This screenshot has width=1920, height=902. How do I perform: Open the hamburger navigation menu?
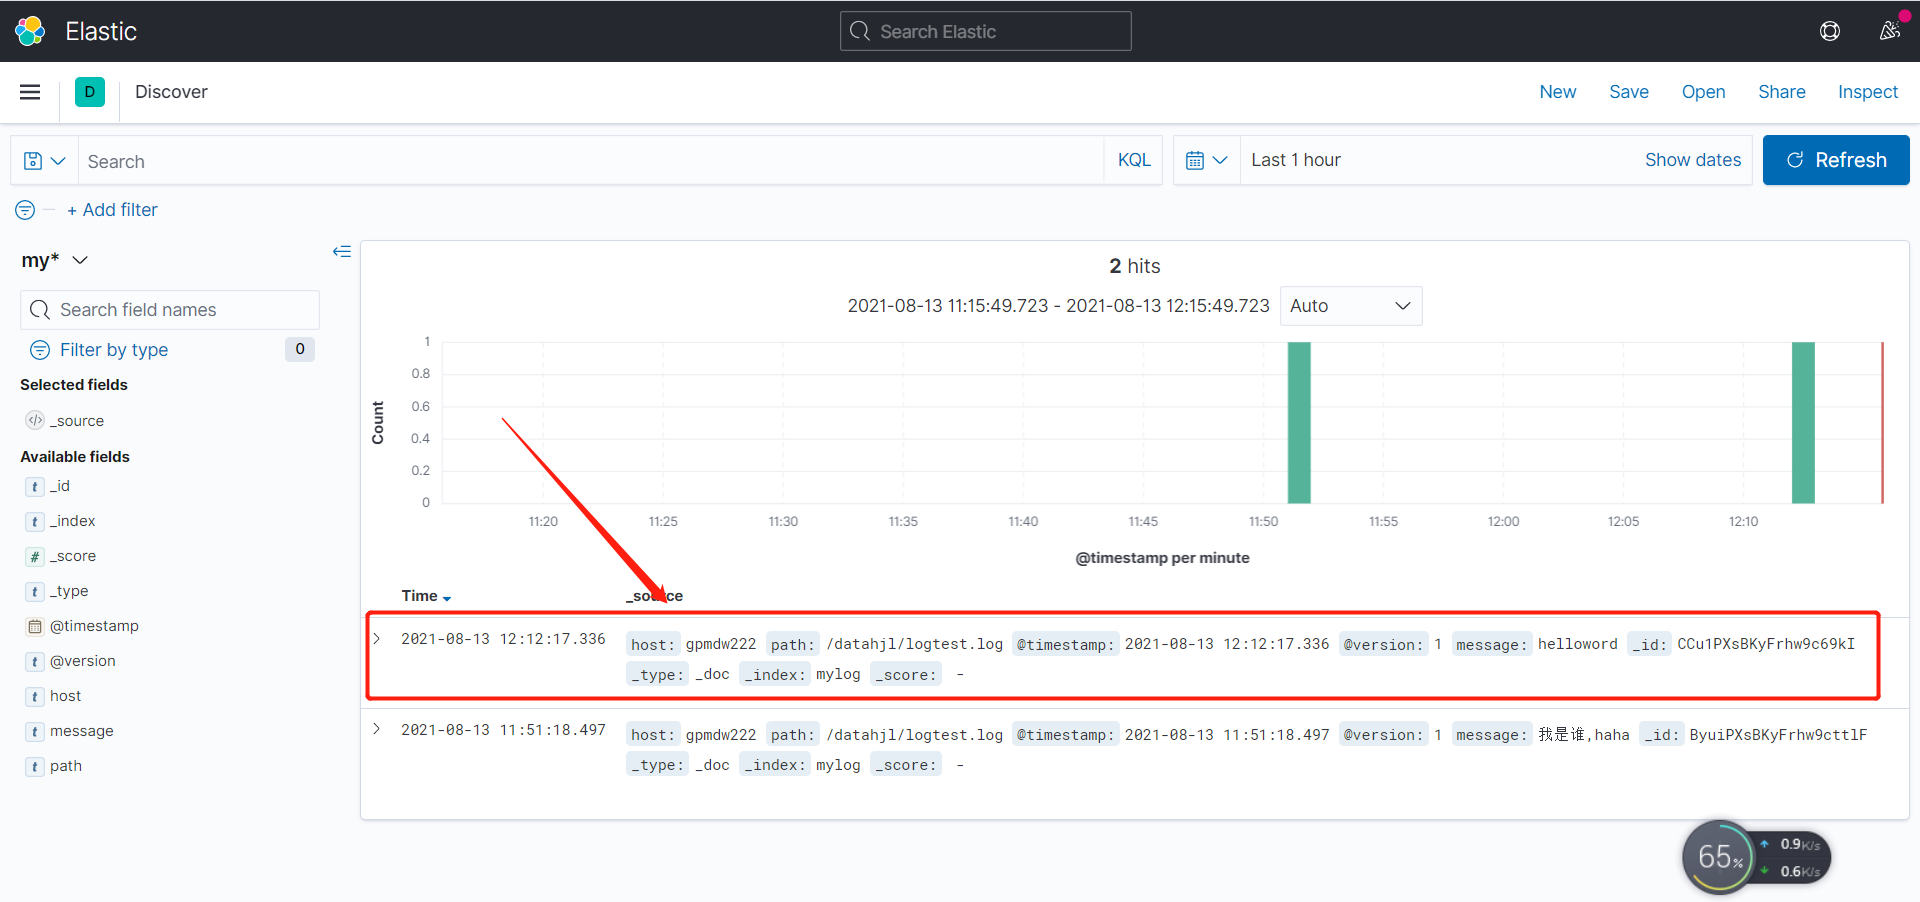[30, 92]
